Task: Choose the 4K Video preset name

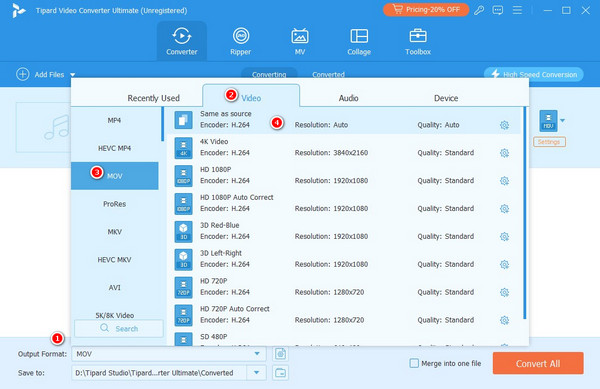Action: pos(214,142)
